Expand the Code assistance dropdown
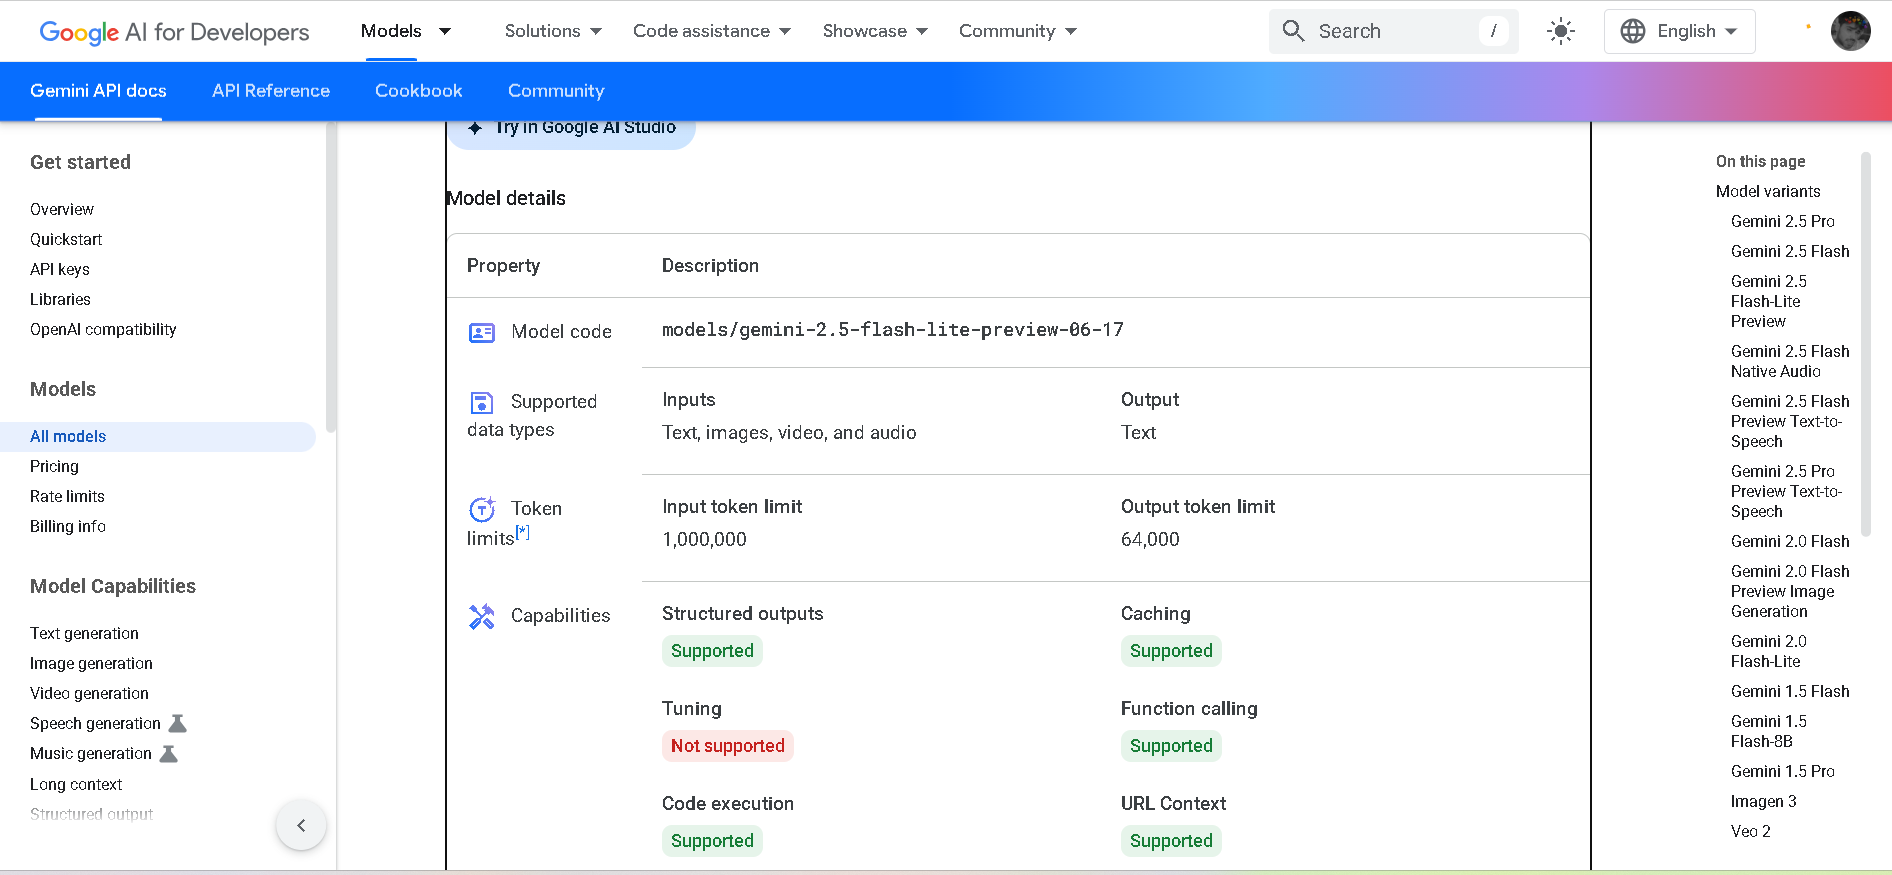 coord(712,31)
